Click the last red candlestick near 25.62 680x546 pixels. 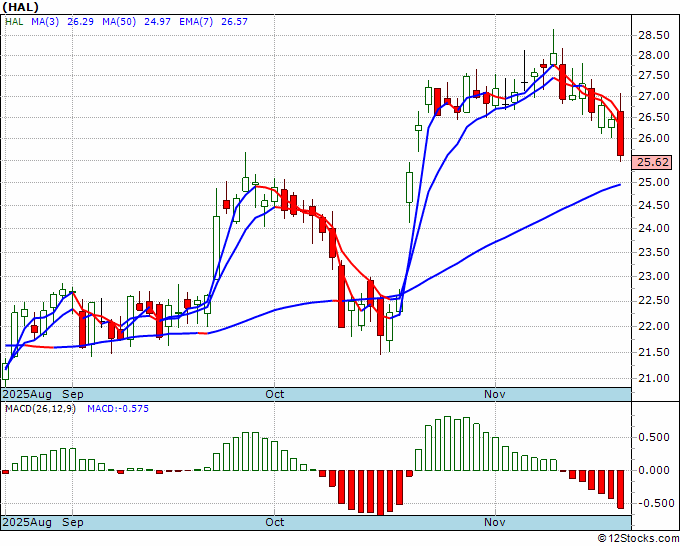tap(621, 134)
